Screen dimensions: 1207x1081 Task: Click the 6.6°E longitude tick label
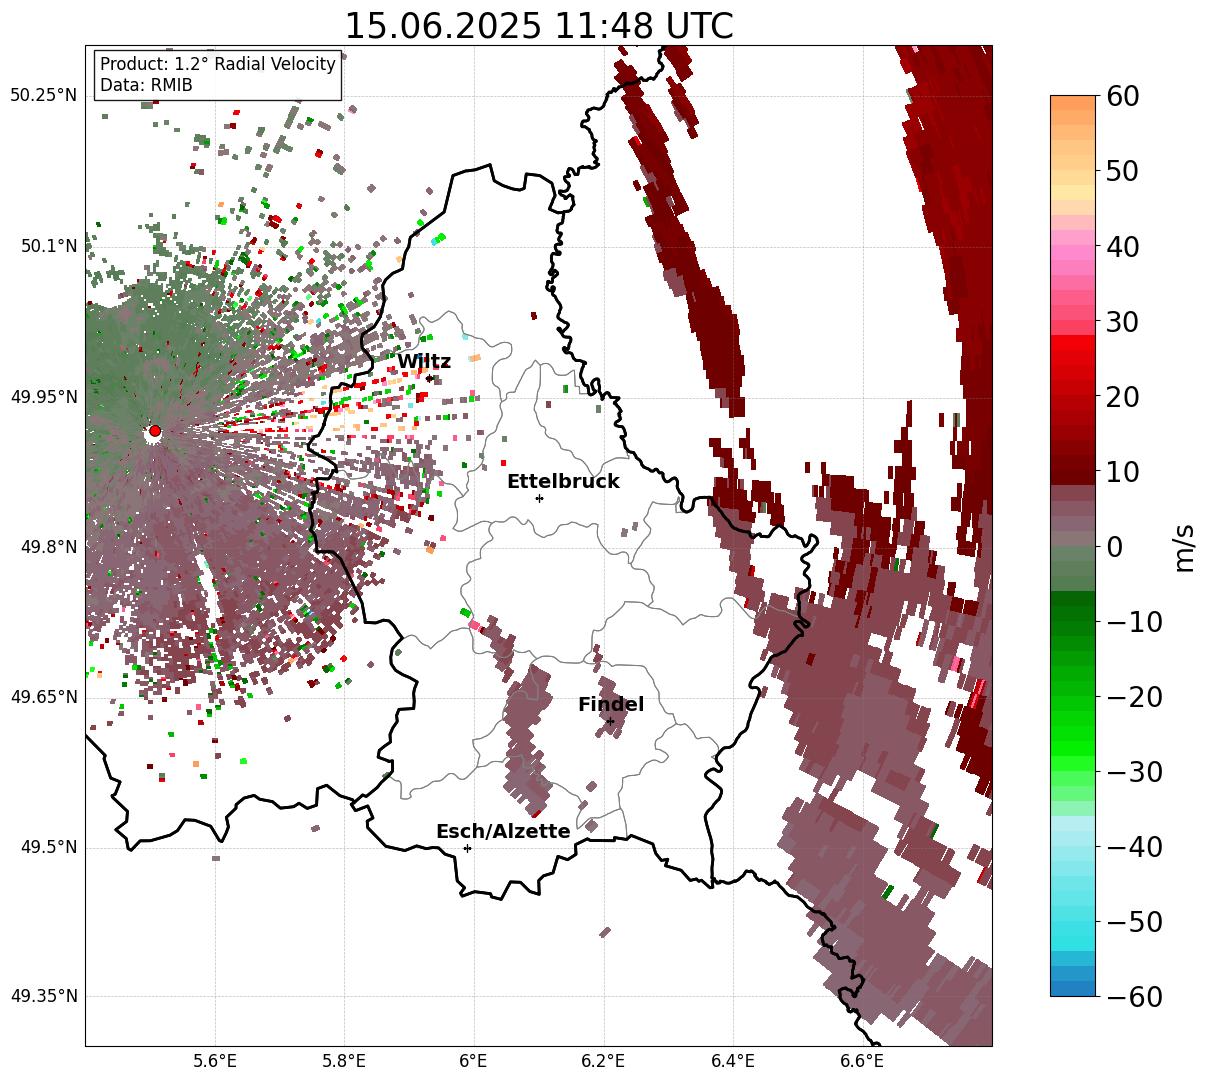[x=862, y=1061]
